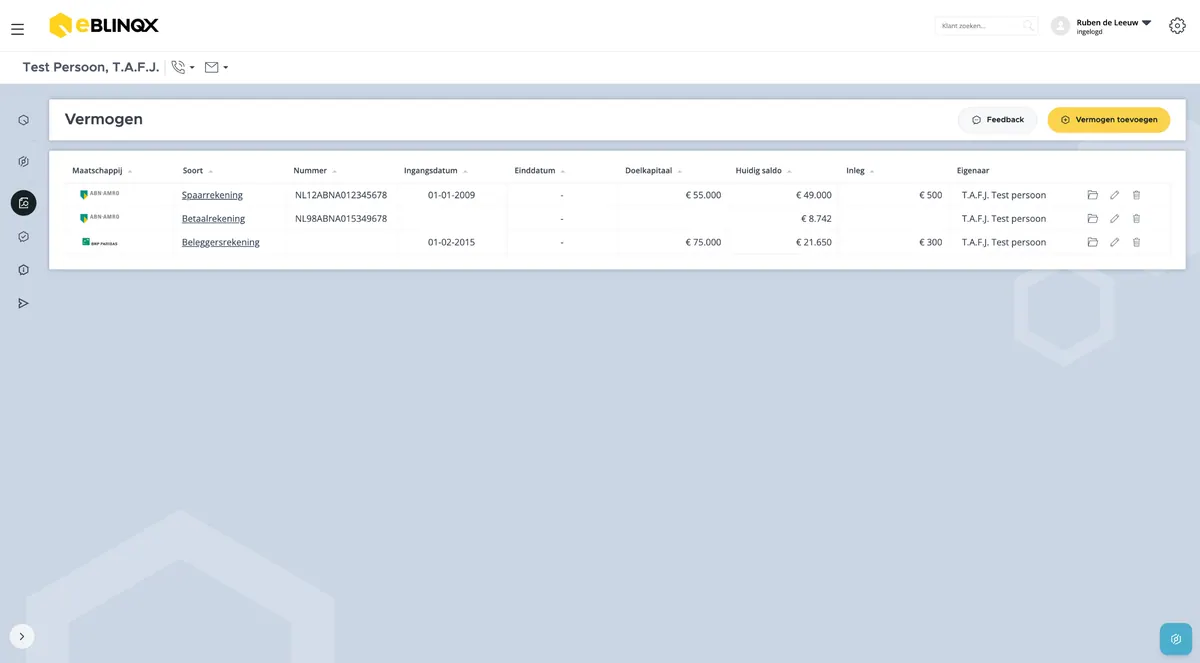This screenshot has height=663, width=1200.
Task: Expand the sidebar with the arrow button
Action: point(22,636)
